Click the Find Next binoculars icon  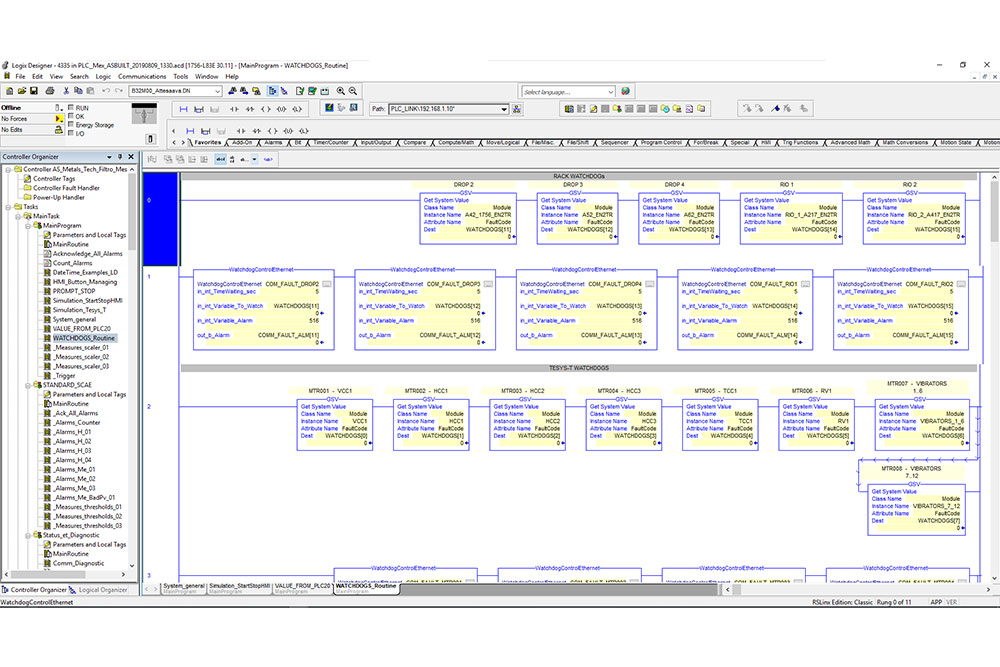(244, 91)
